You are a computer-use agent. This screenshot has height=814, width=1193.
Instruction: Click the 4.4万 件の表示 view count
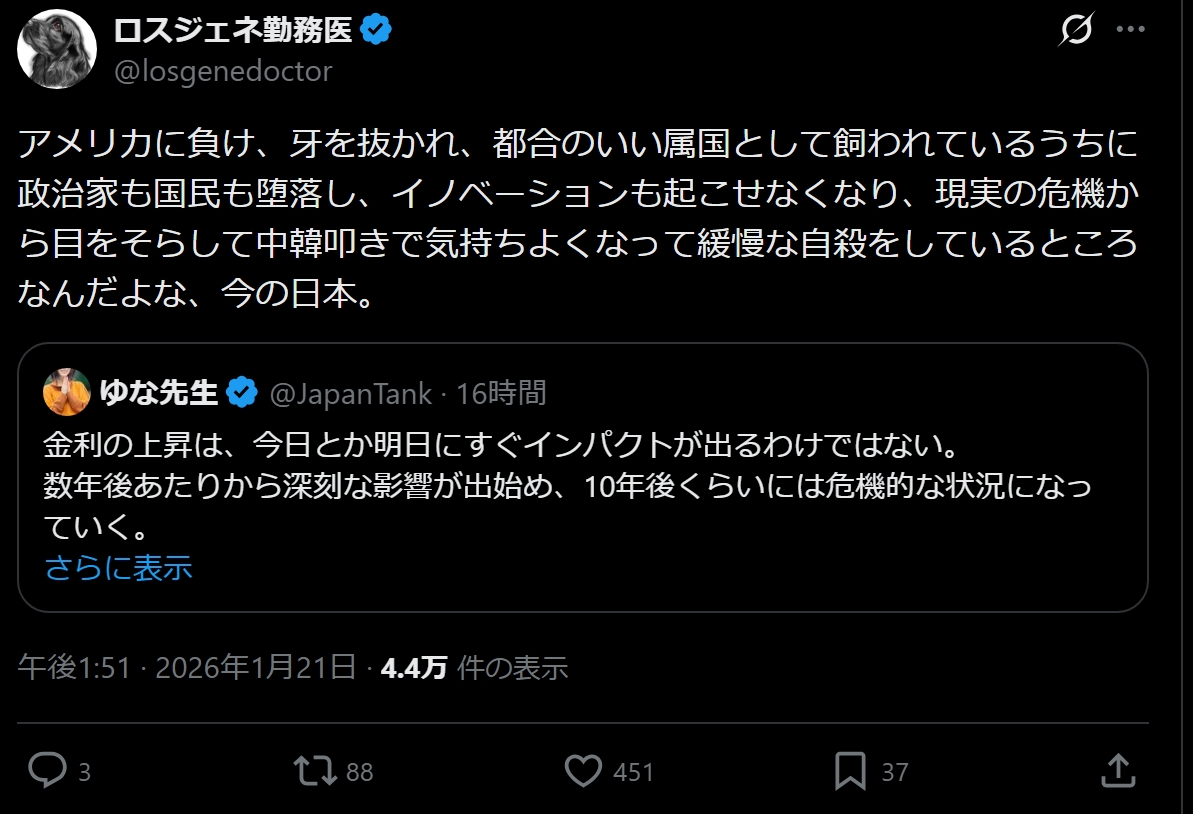pyautogui.click(x=475, y=667)
